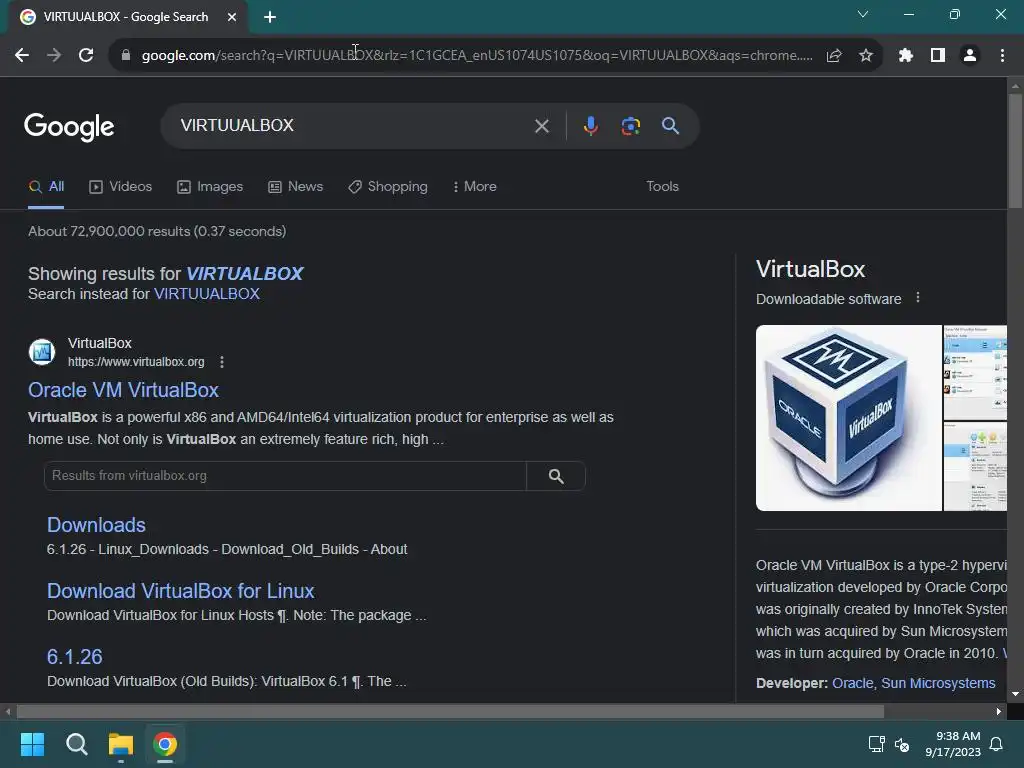Screen dimensions: 1024x768
Task: Share this page icon in address bar
Action: pos(834,56)
